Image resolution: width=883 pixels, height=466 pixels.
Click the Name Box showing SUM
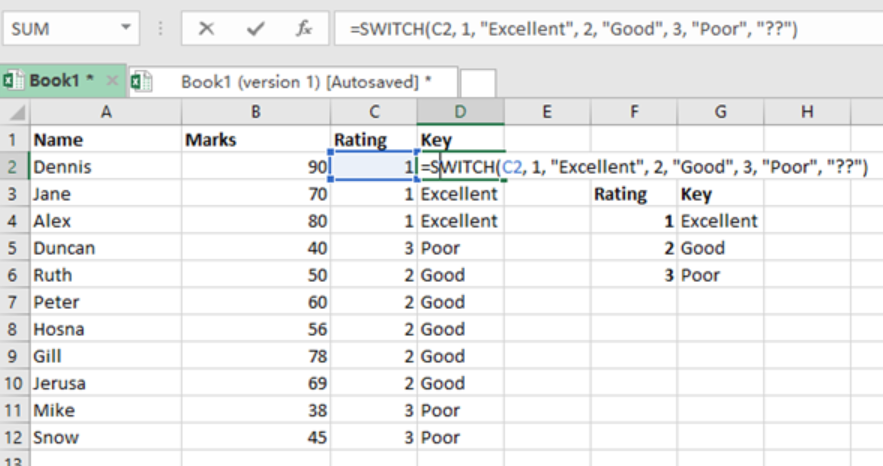[71, 28]
